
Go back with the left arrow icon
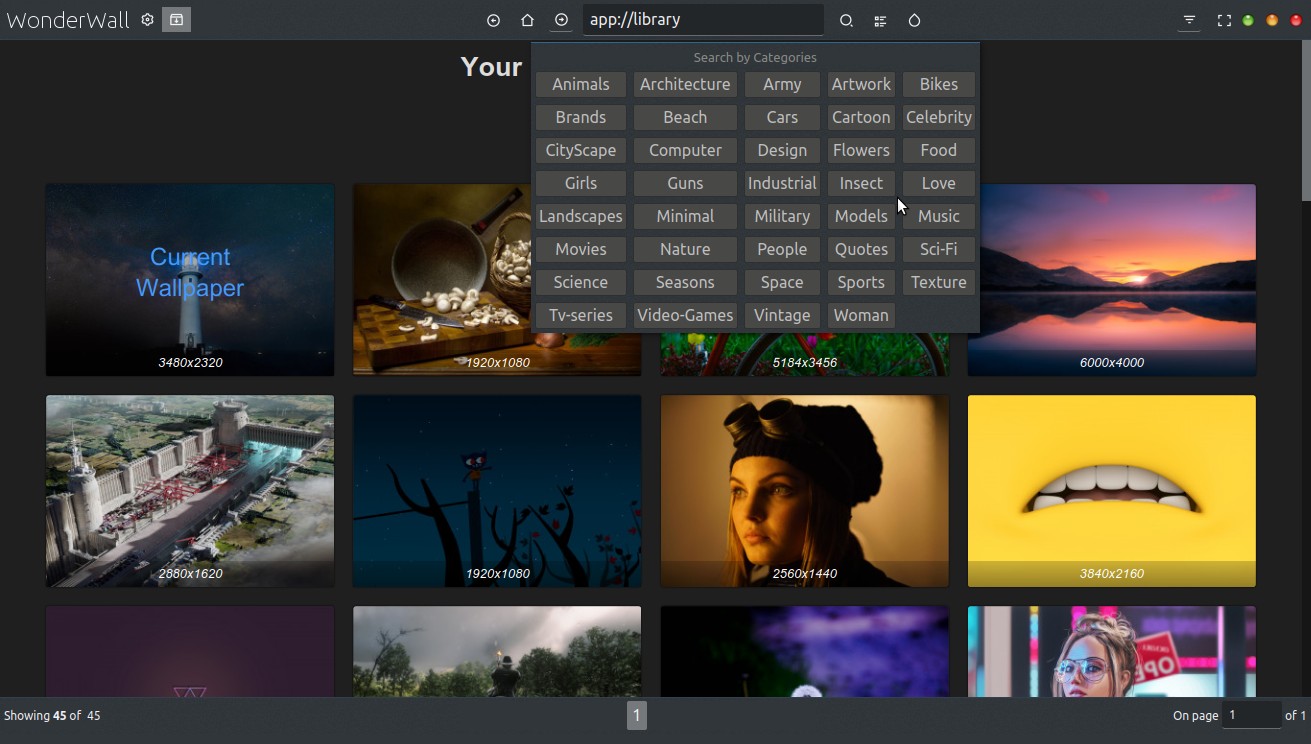(x=493, y=20)
